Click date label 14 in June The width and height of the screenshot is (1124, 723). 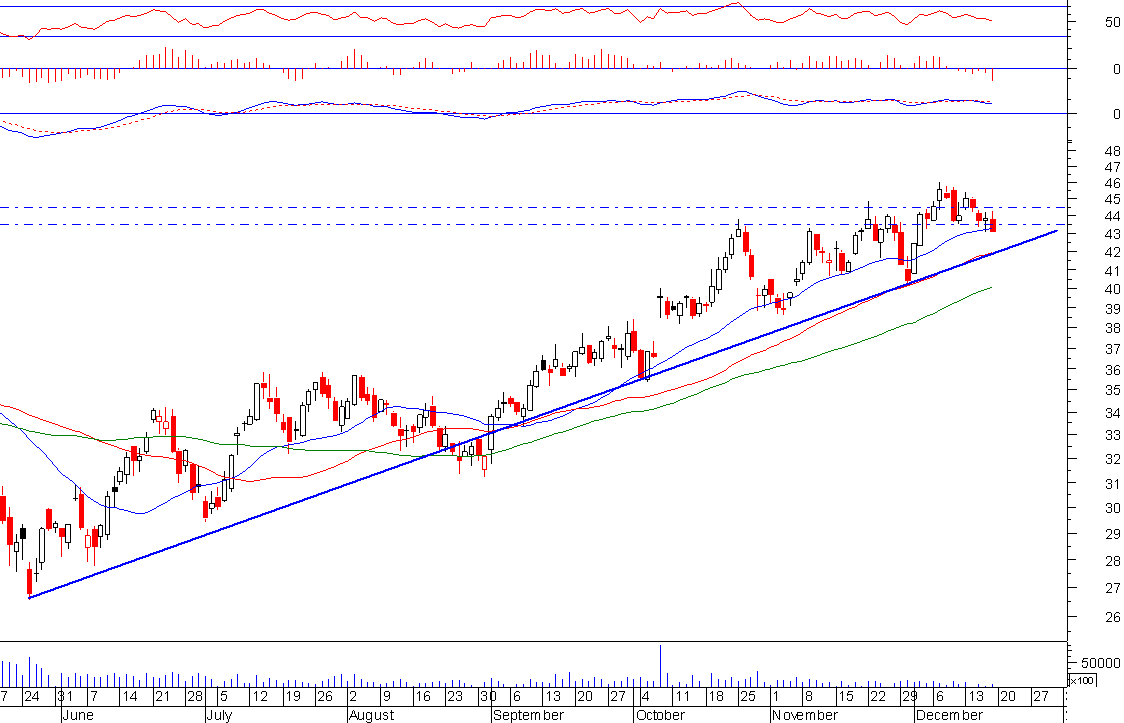(129, 697)
